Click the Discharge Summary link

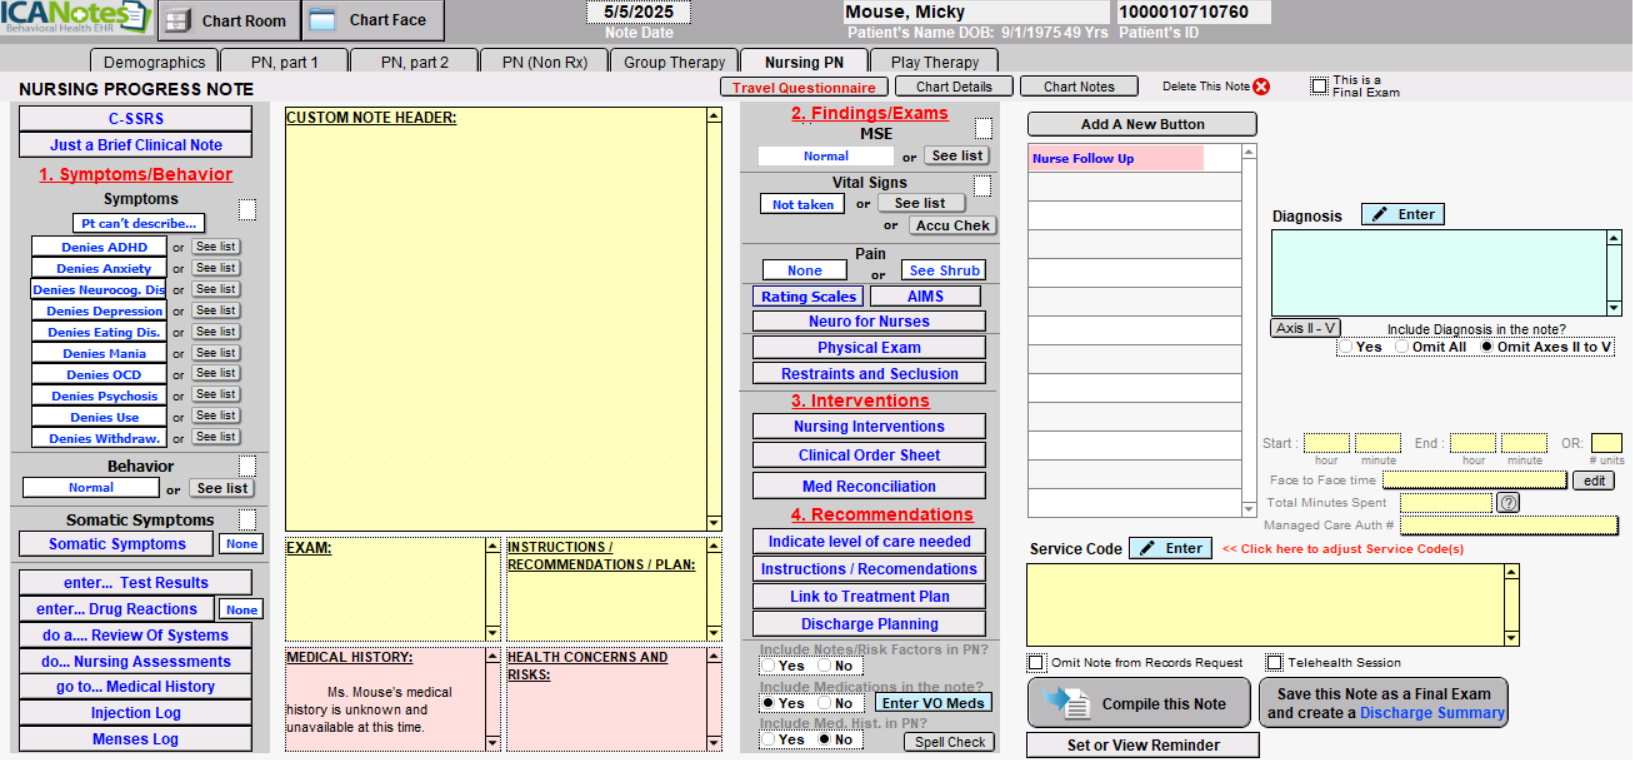(1431, 713)
